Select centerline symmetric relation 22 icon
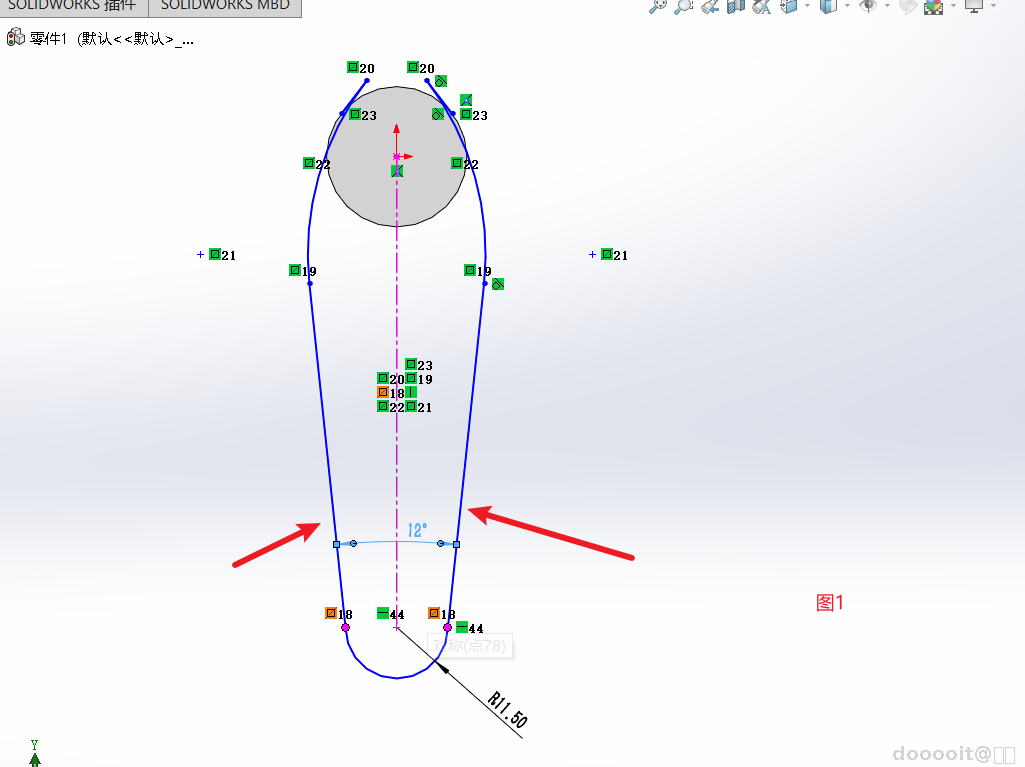1025x767 pixels. [x=383, y=407]
